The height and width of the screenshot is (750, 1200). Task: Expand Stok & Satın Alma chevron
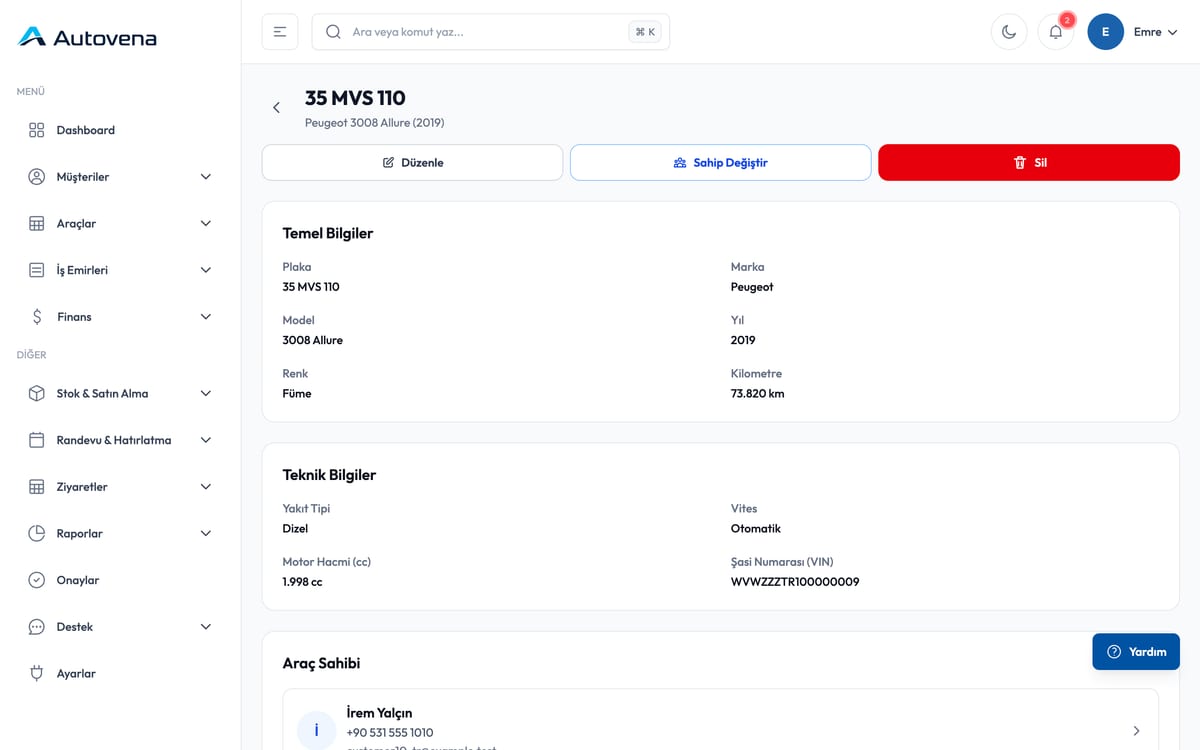click(x=206, y=393)
